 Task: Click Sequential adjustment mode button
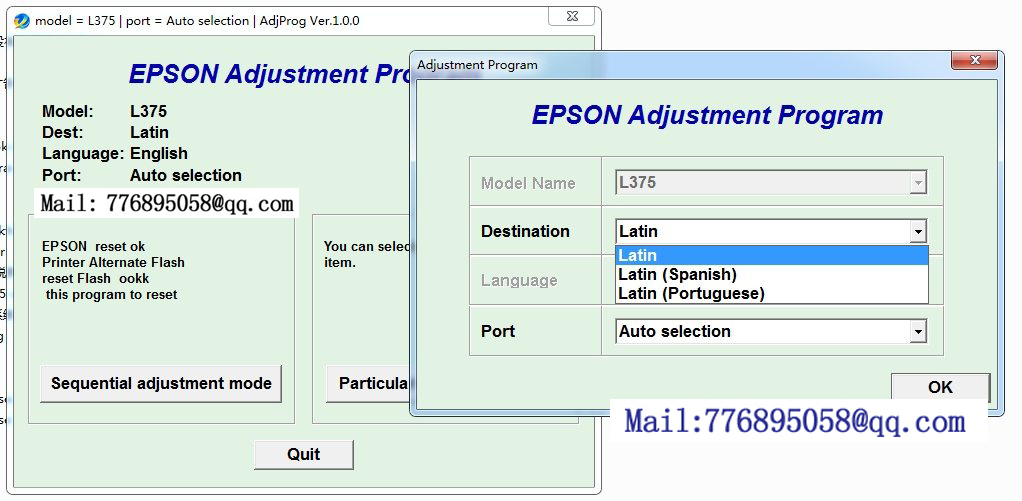[161, 383]
